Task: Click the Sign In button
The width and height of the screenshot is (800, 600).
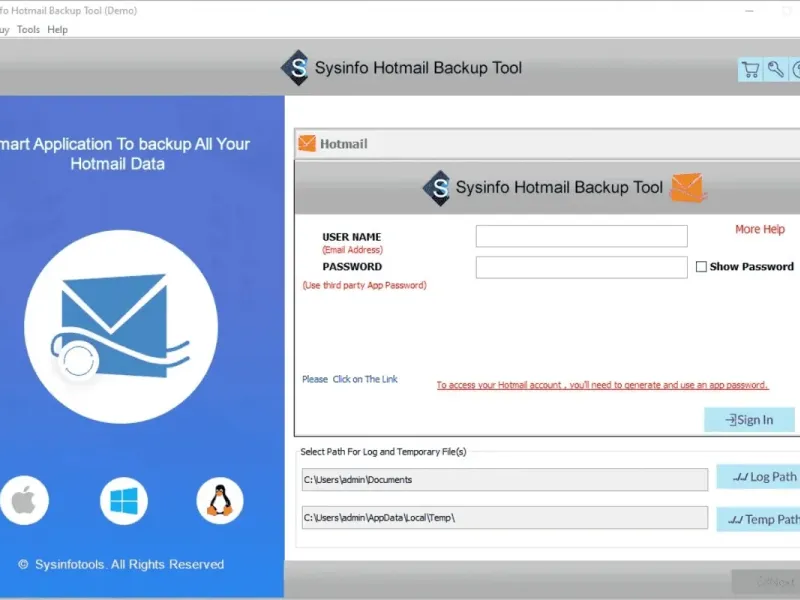Action: pyautogui.click(x=749, y=420)
